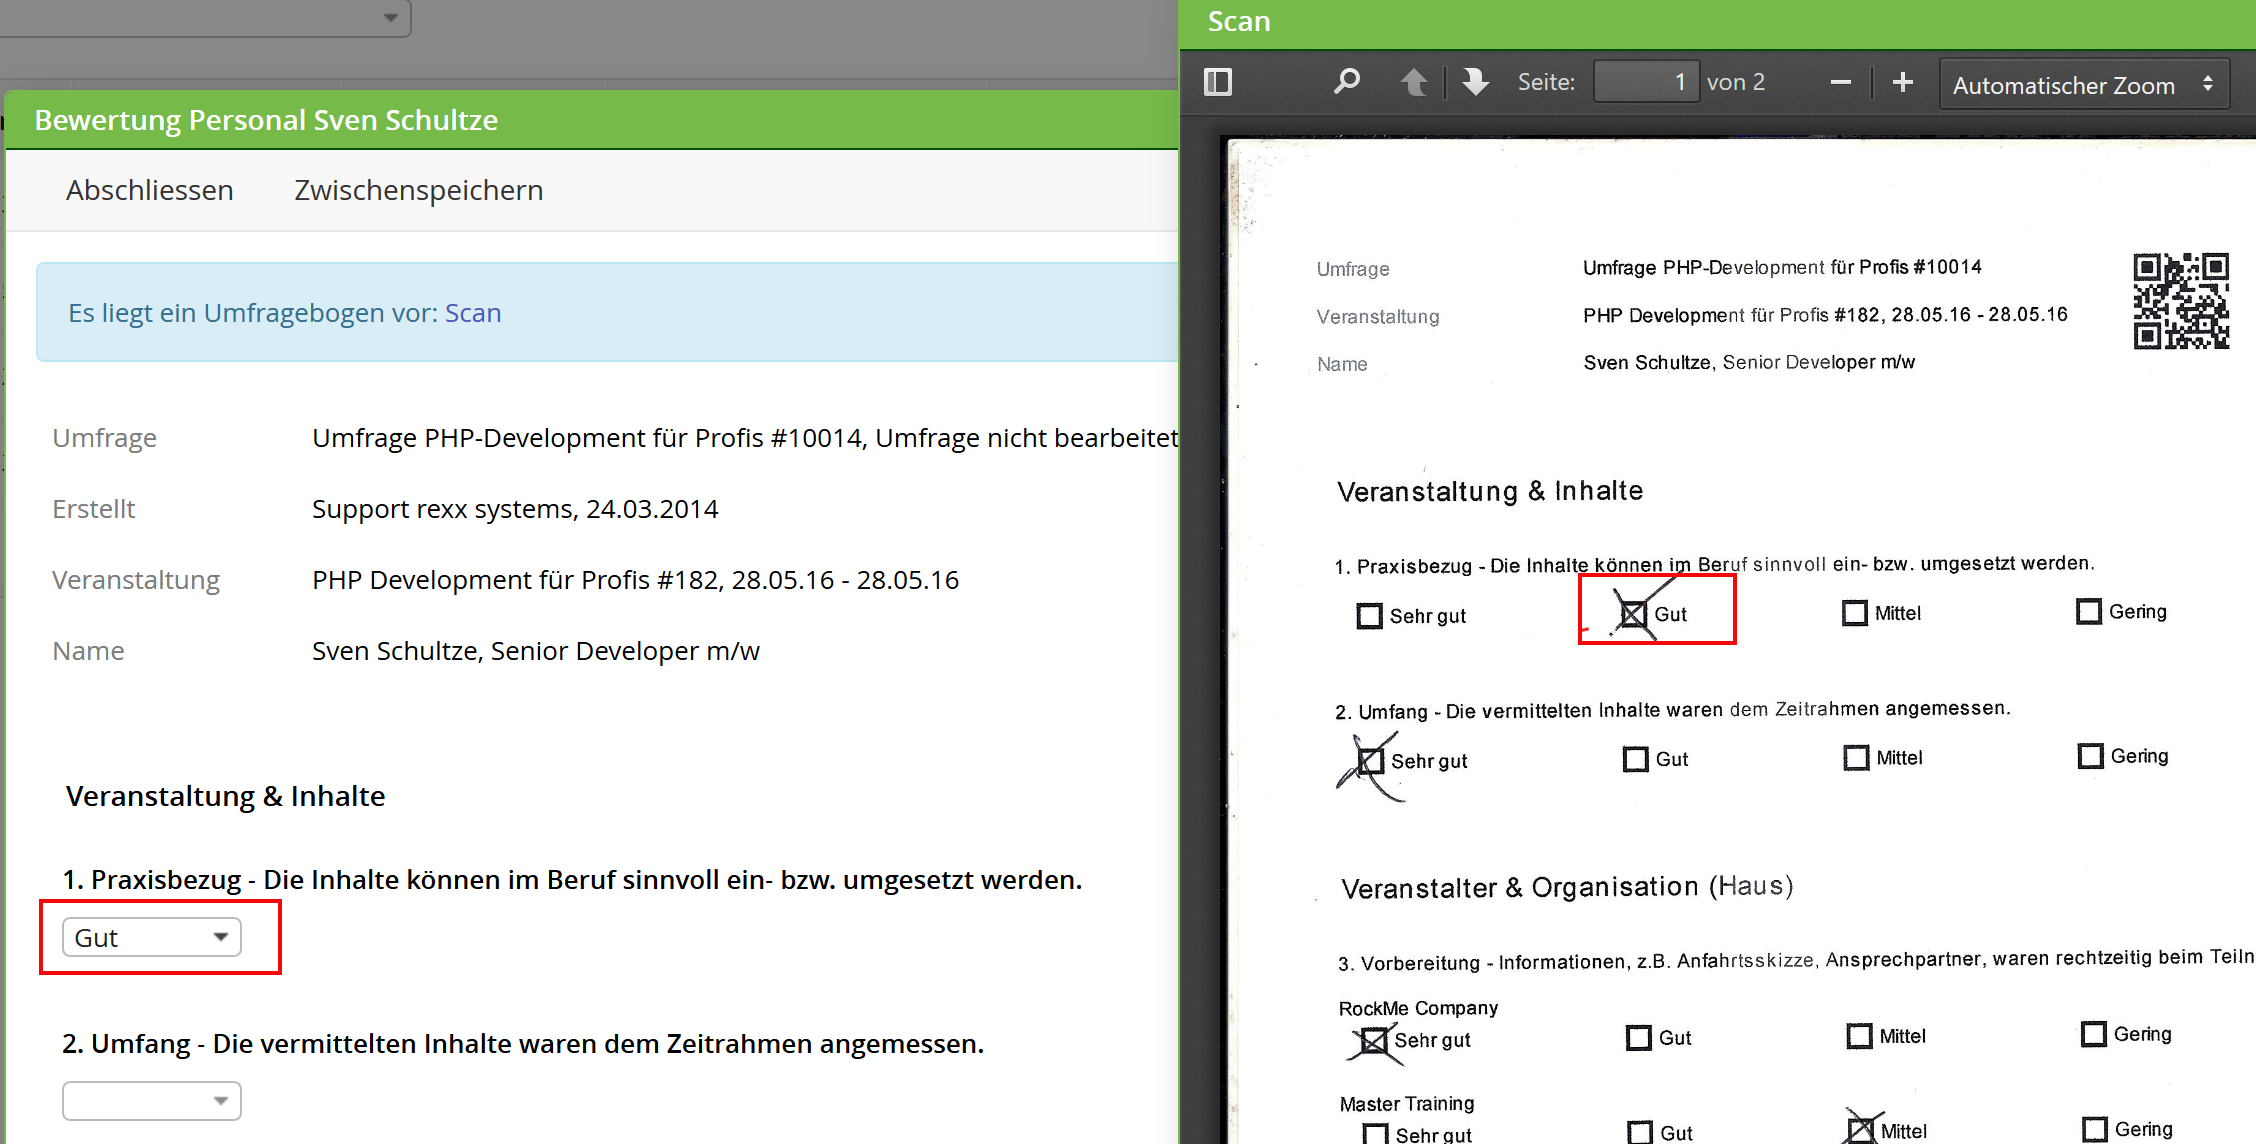Click Gering checkbox for Umfang
The image size is (2256, 1144).
tap(2091, 756)
